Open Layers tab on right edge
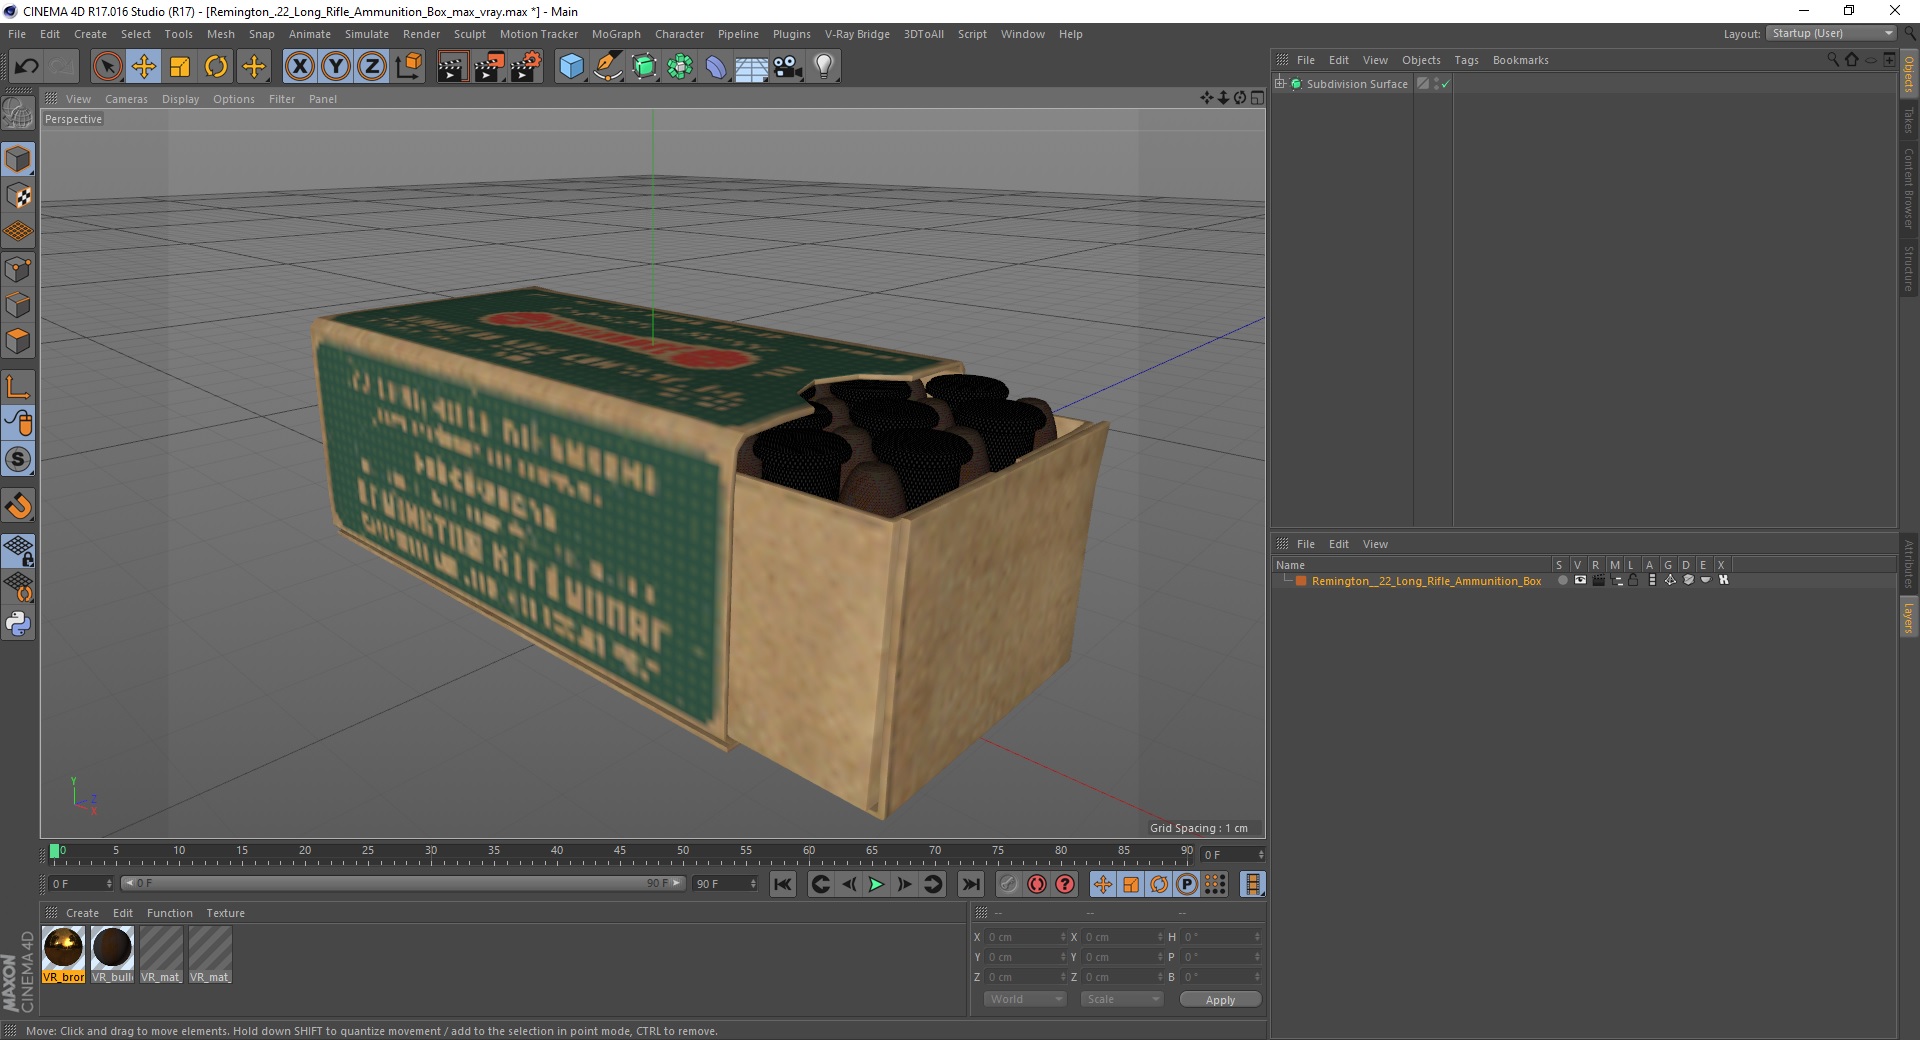This screenshot has width=1920, height=1040. click(1909, 617)
